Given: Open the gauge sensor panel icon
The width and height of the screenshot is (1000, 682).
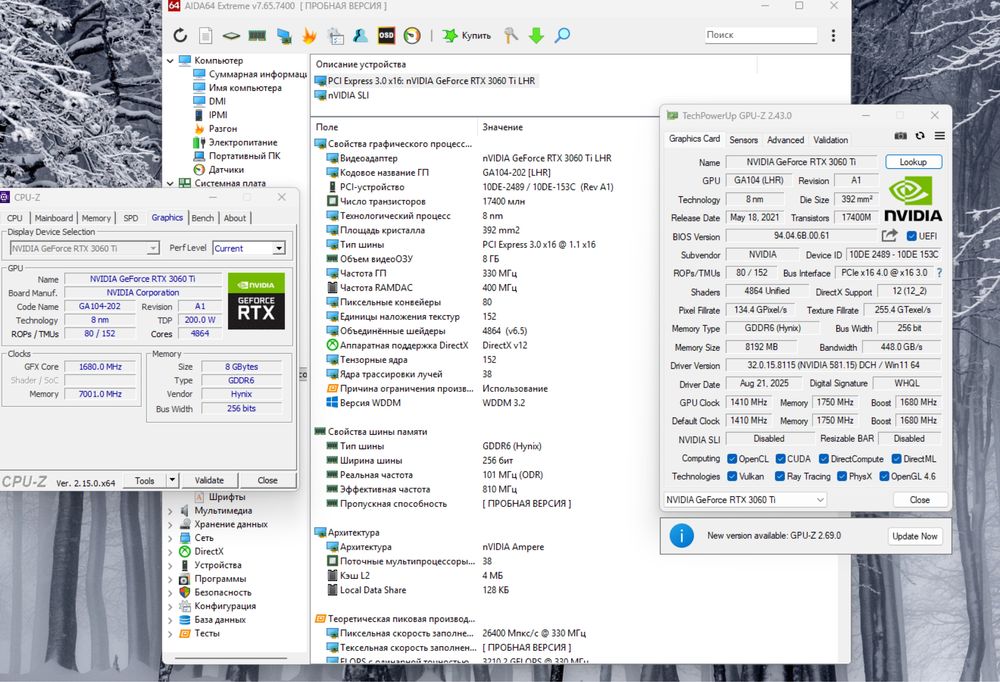Looking at the screenshot, I should 412,36.
